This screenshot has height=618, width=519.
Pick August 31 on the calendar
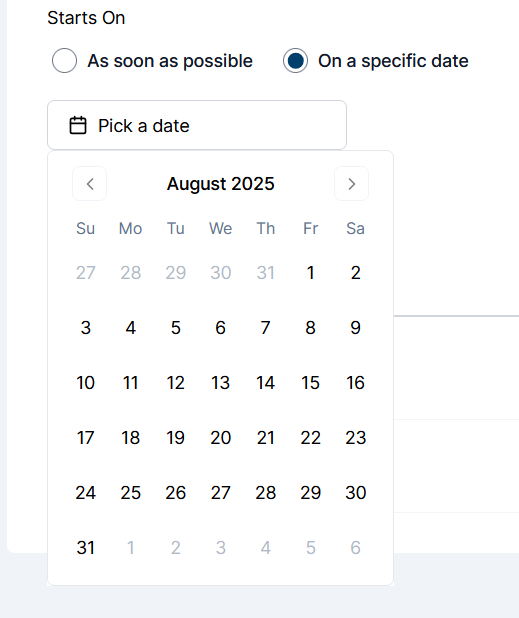pos(86,547)
